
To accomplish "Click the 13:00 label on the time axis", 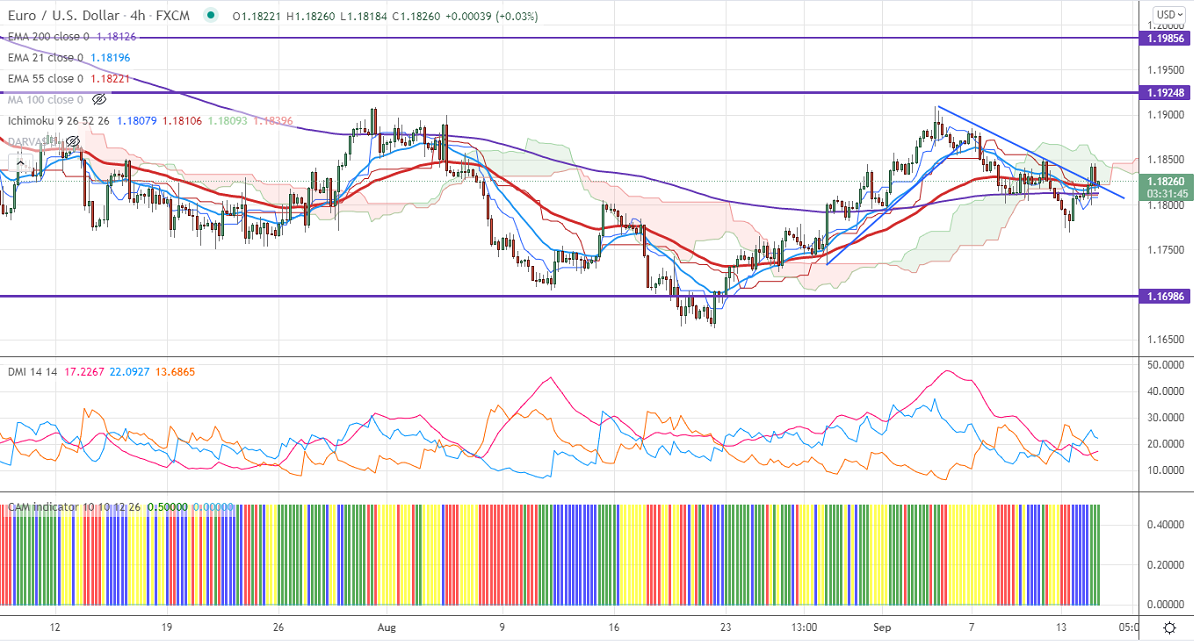I will (804, 627).
